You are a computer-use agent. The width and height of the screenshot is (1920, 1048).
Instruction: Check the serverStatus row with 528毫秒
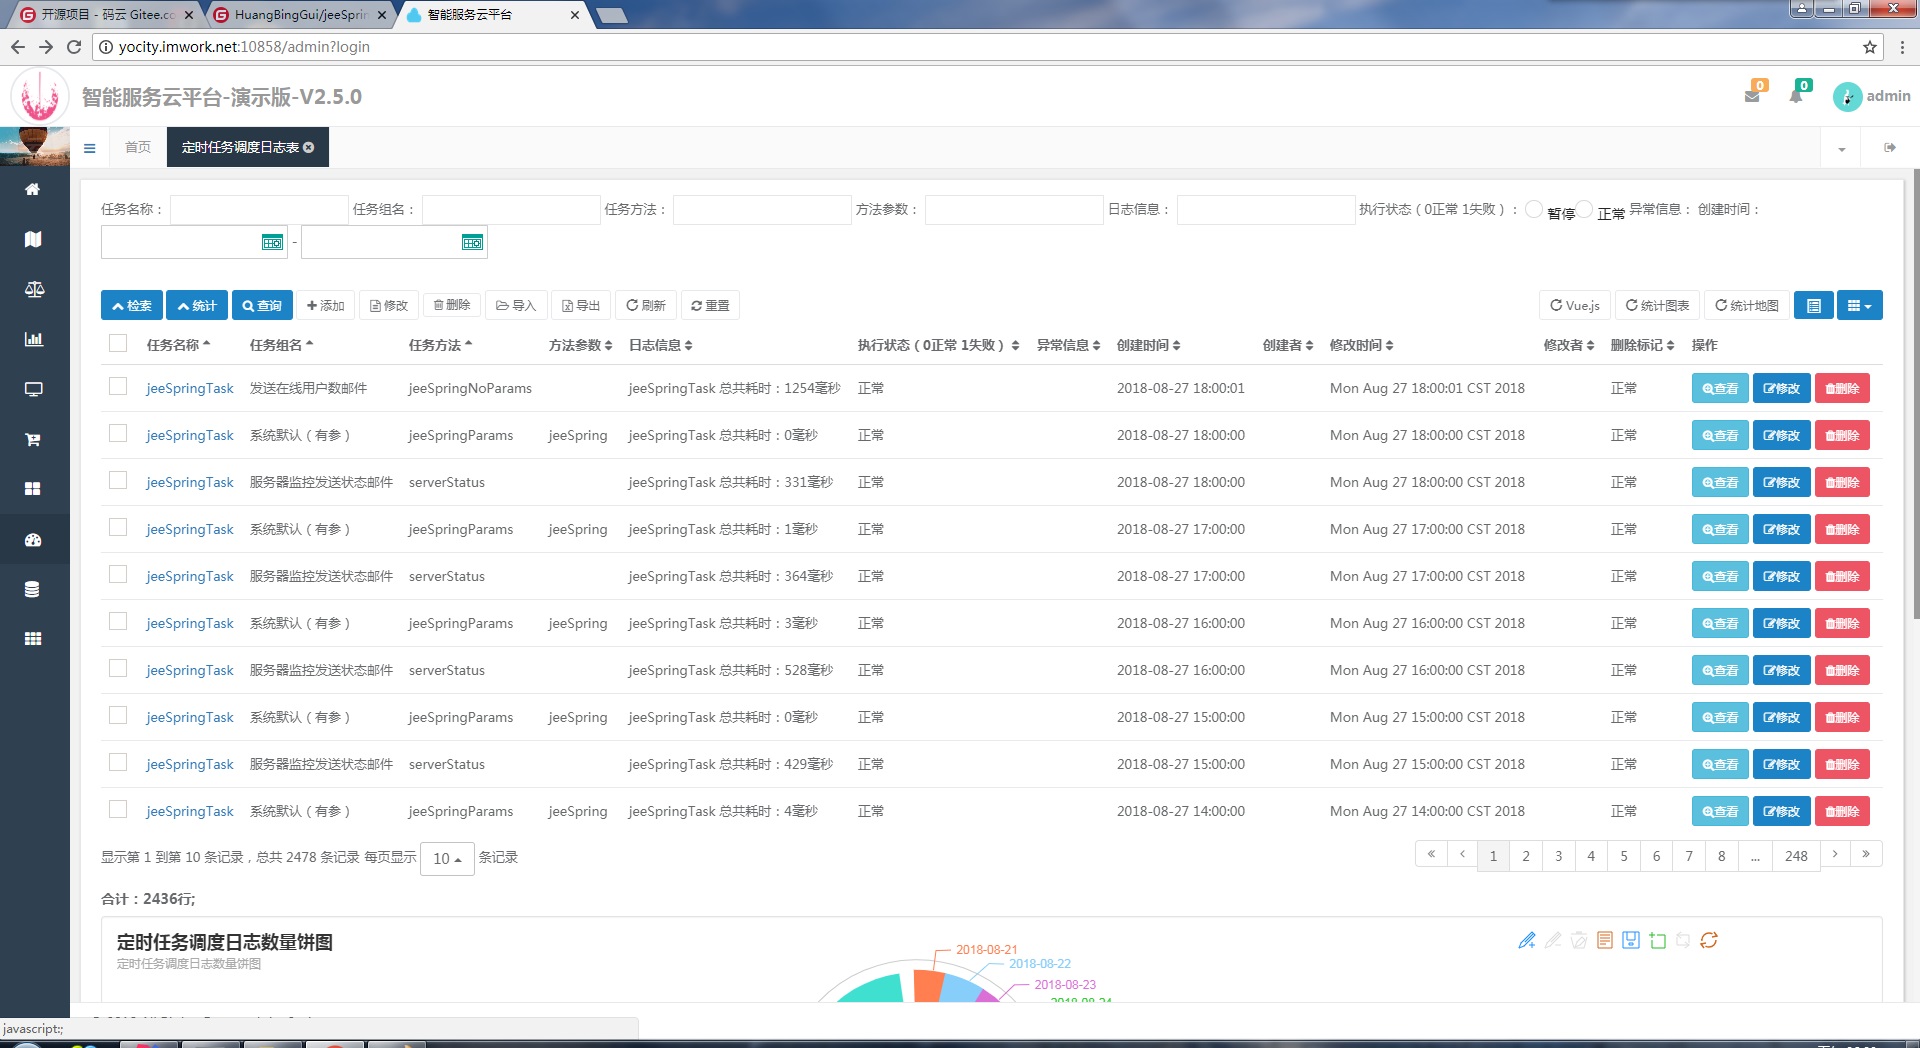[x=118, y=669]
